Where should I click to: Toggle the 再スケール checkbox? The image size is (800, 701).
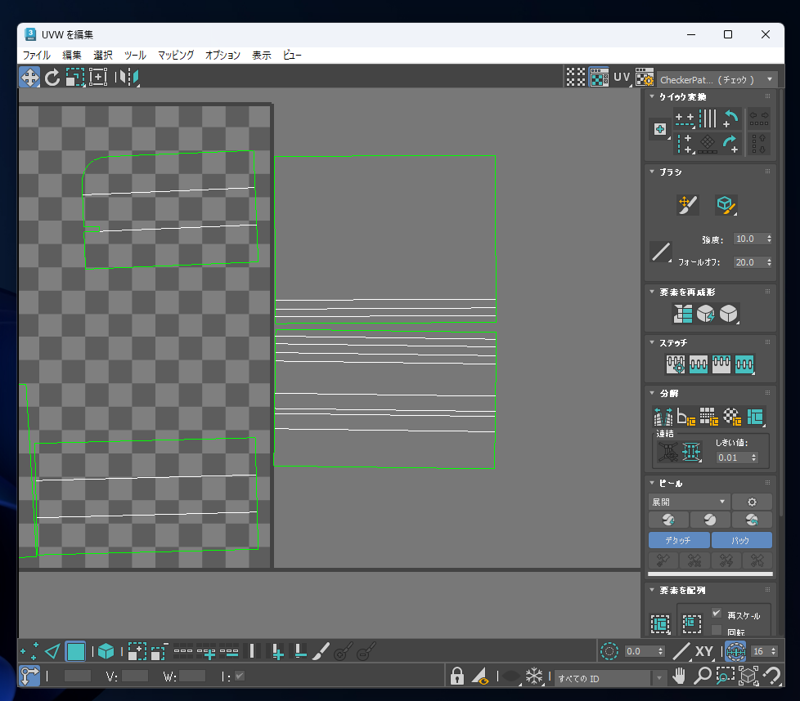click(x=717, y=613)
